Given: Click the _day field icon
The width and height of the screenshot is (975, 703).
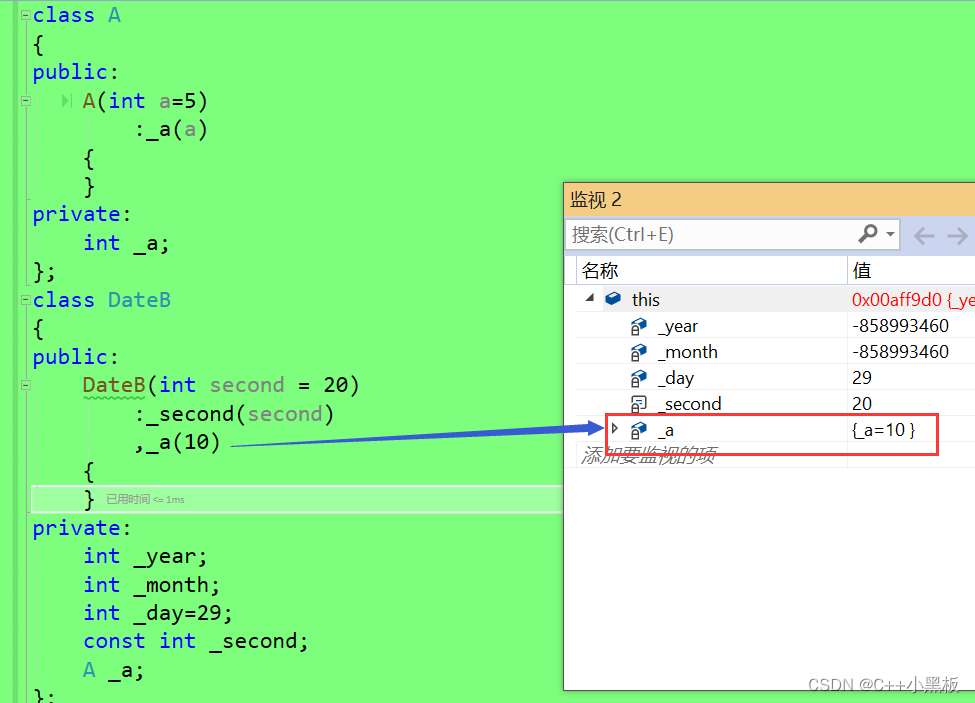Looking at the screenshot, I should click(639, 379).
